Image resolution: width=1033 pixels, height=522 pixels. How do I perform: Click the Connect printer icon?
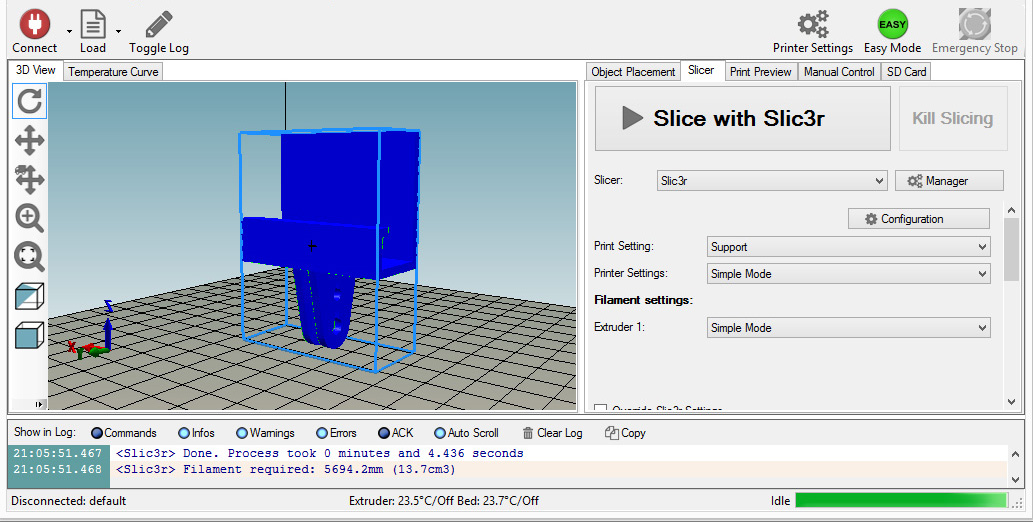coord(35,24)
